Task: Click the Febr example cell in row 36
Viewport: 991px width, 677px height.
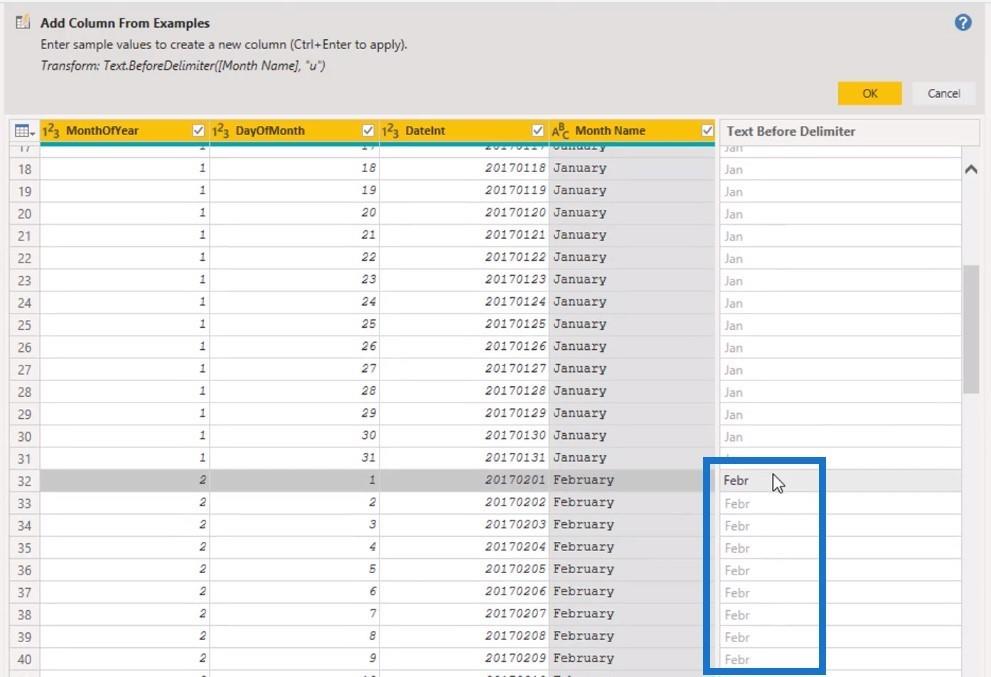Action: coord(840,570)
